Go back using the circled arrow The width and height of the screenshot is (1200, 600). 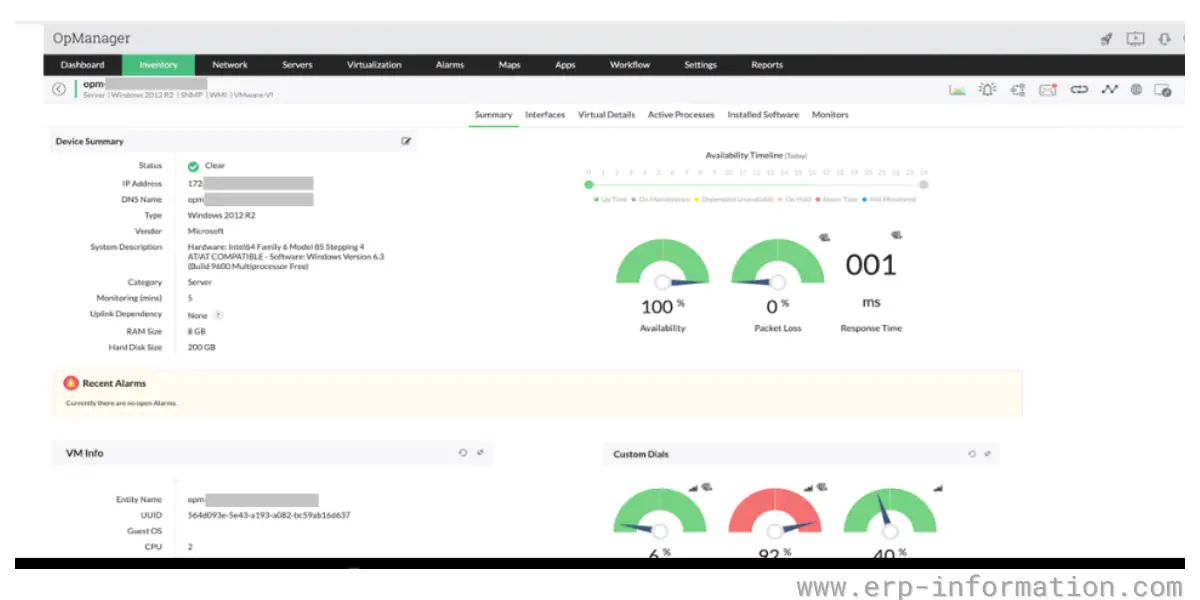point(59,89)
